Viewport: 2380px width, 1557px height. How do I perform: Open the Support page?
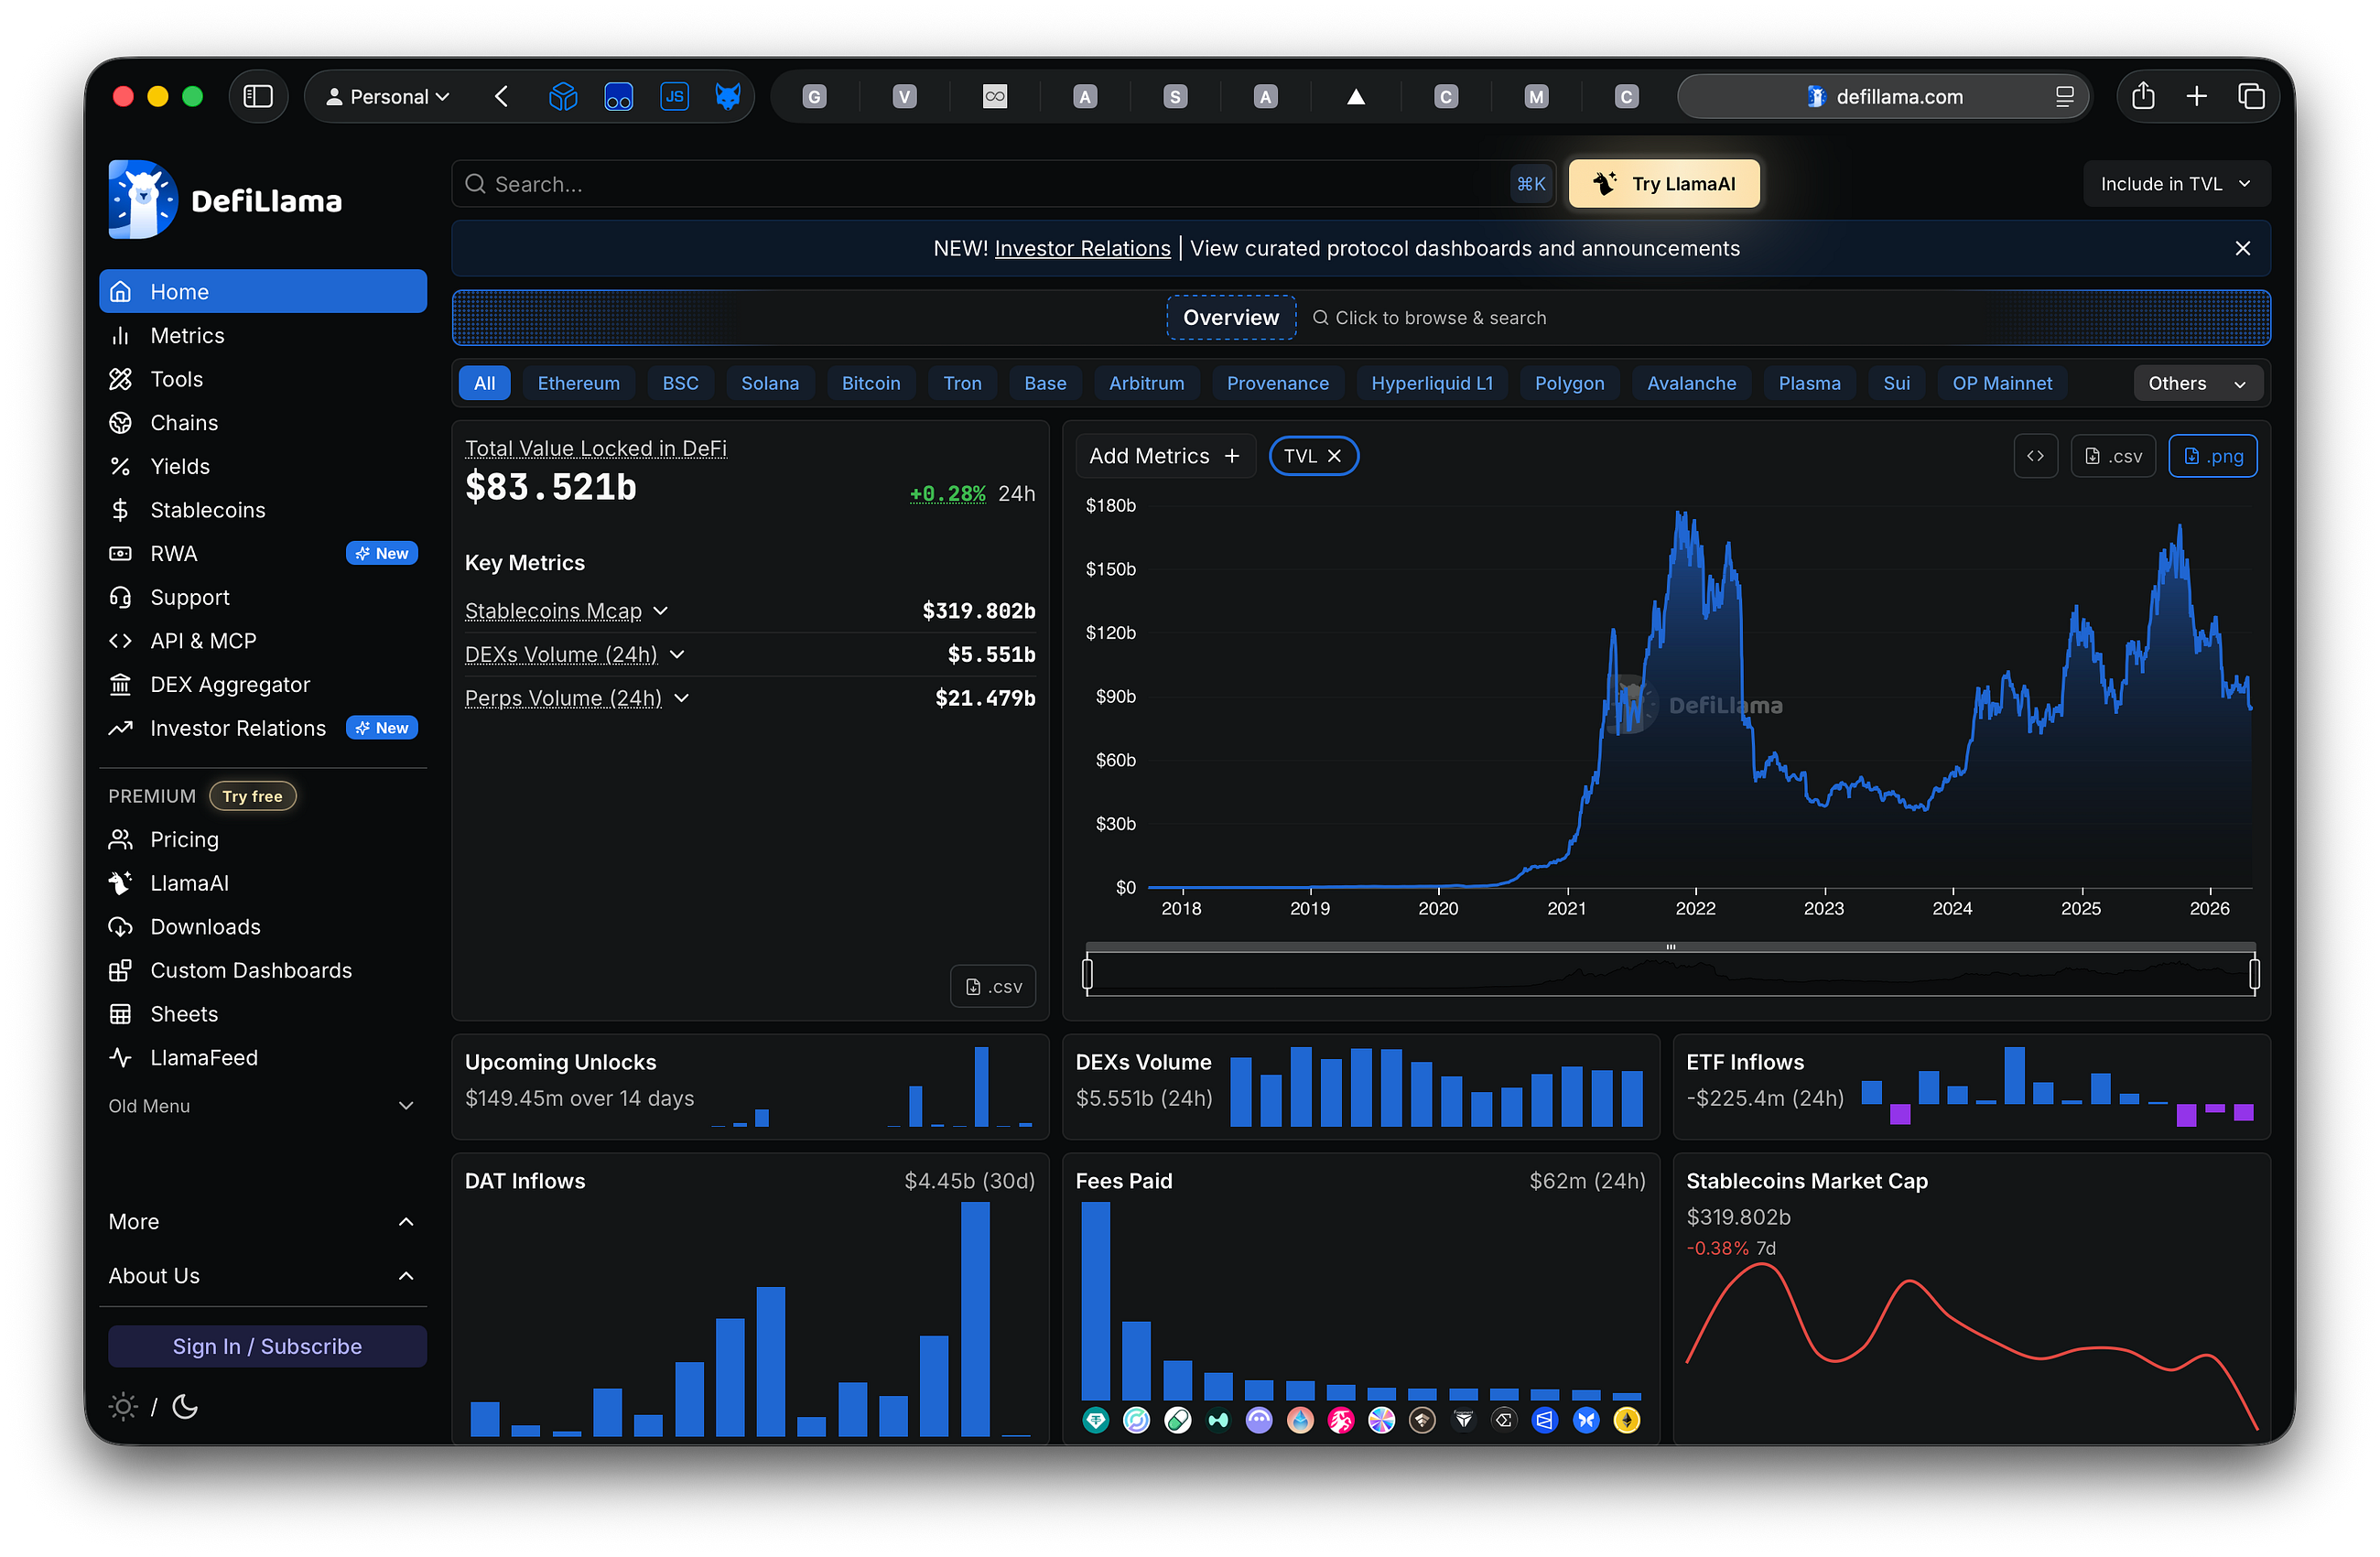pyautogui.click(x=263, y=597)
